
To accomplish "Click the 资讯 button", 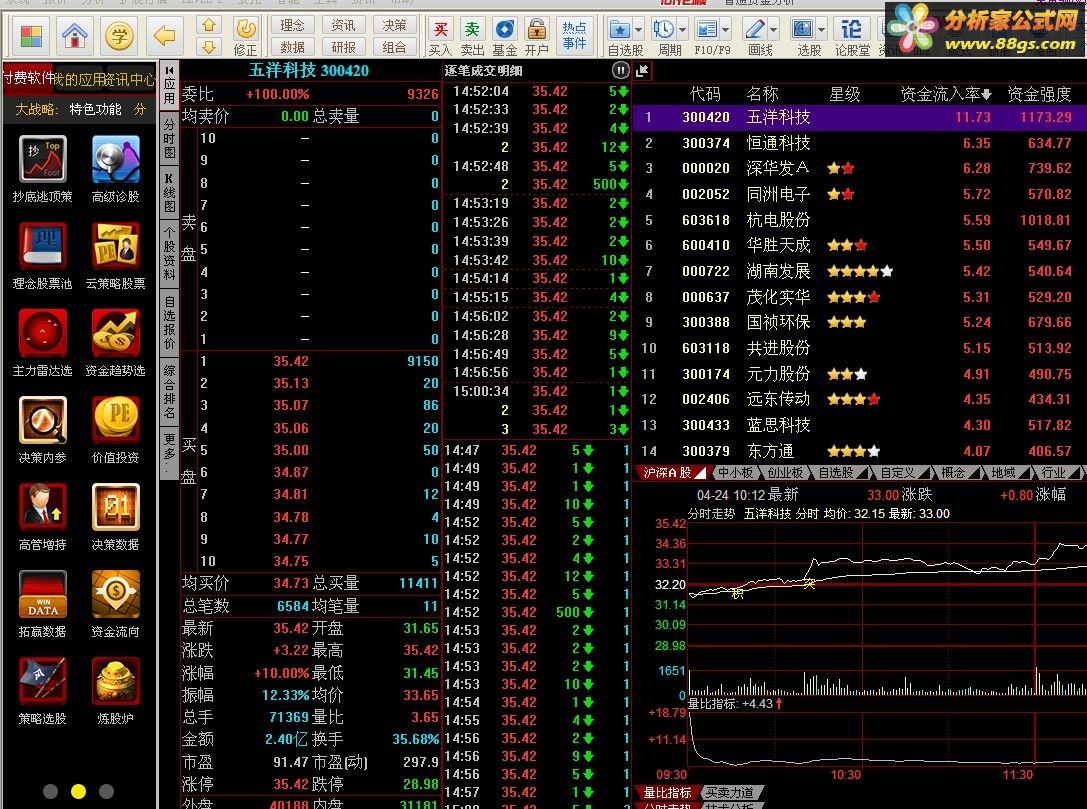I will point(343,25).
